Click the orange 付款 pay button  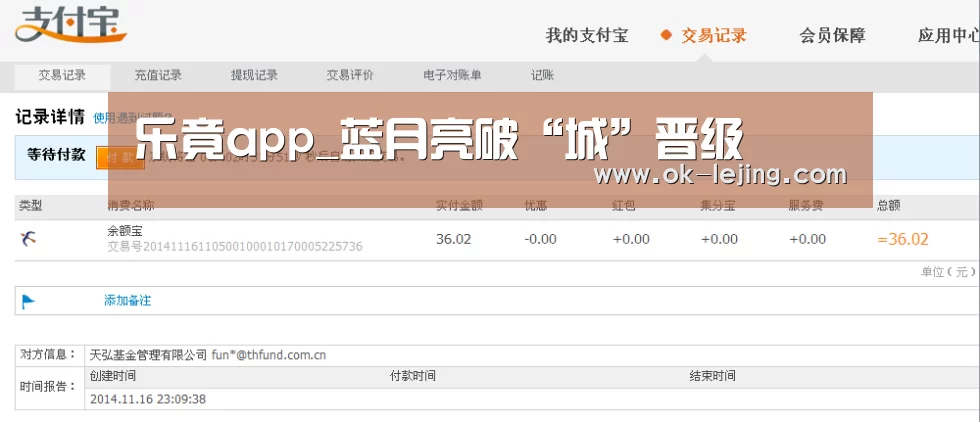click(x=121, y=158)
